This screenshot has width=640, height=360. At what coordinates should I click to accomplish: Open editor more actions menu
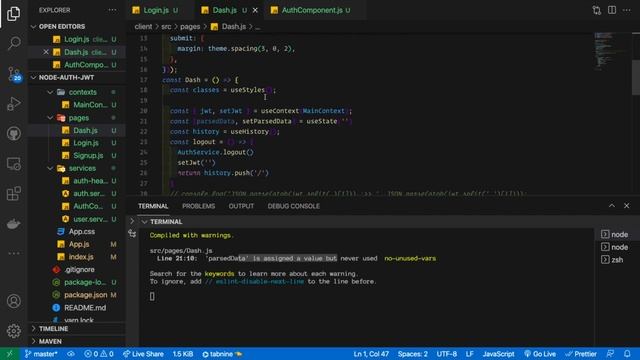[627, 10]
